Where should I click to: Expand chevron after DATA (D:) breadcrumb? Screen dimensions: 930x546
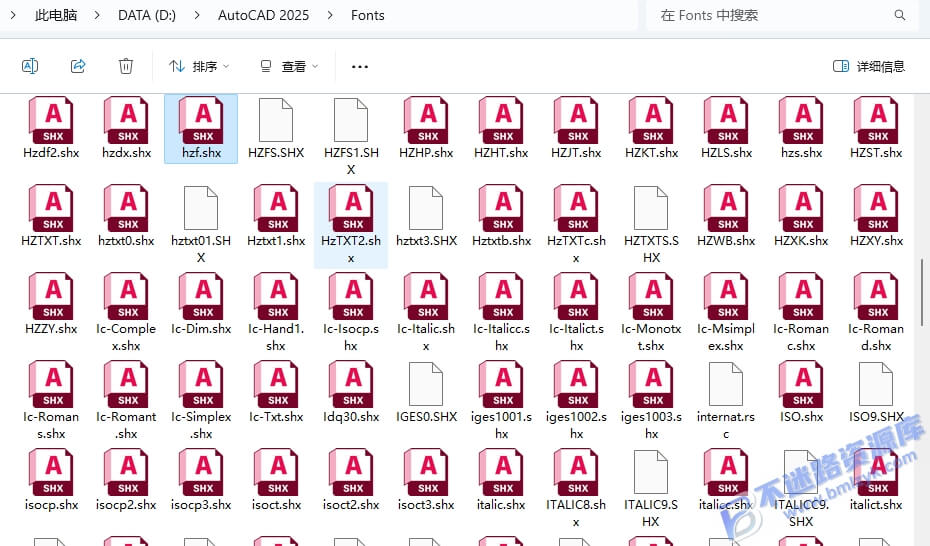point(197,15)
